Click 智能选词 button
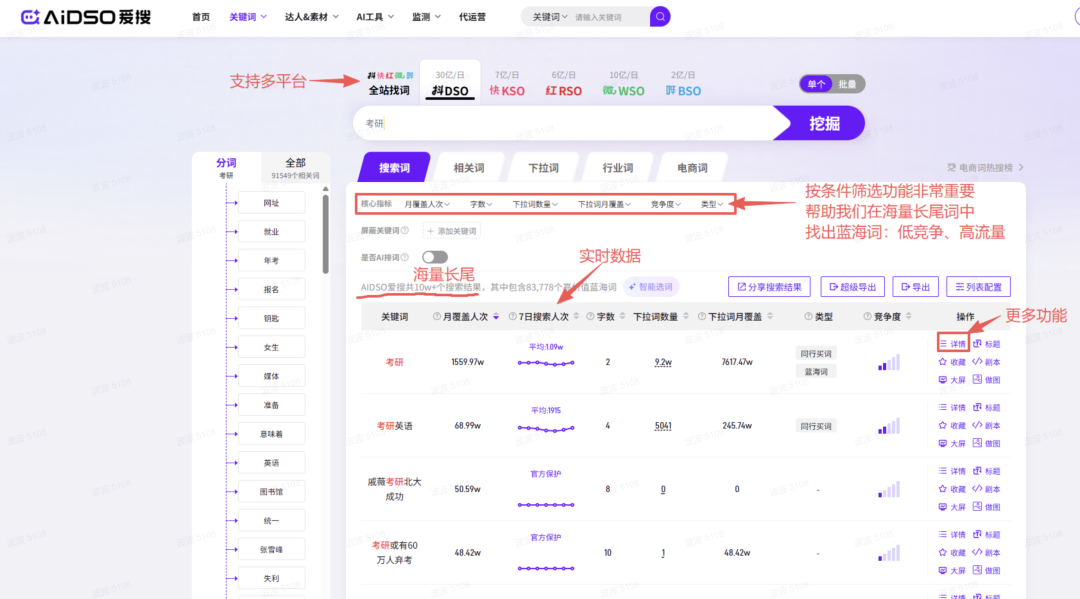 coord(651,286)
